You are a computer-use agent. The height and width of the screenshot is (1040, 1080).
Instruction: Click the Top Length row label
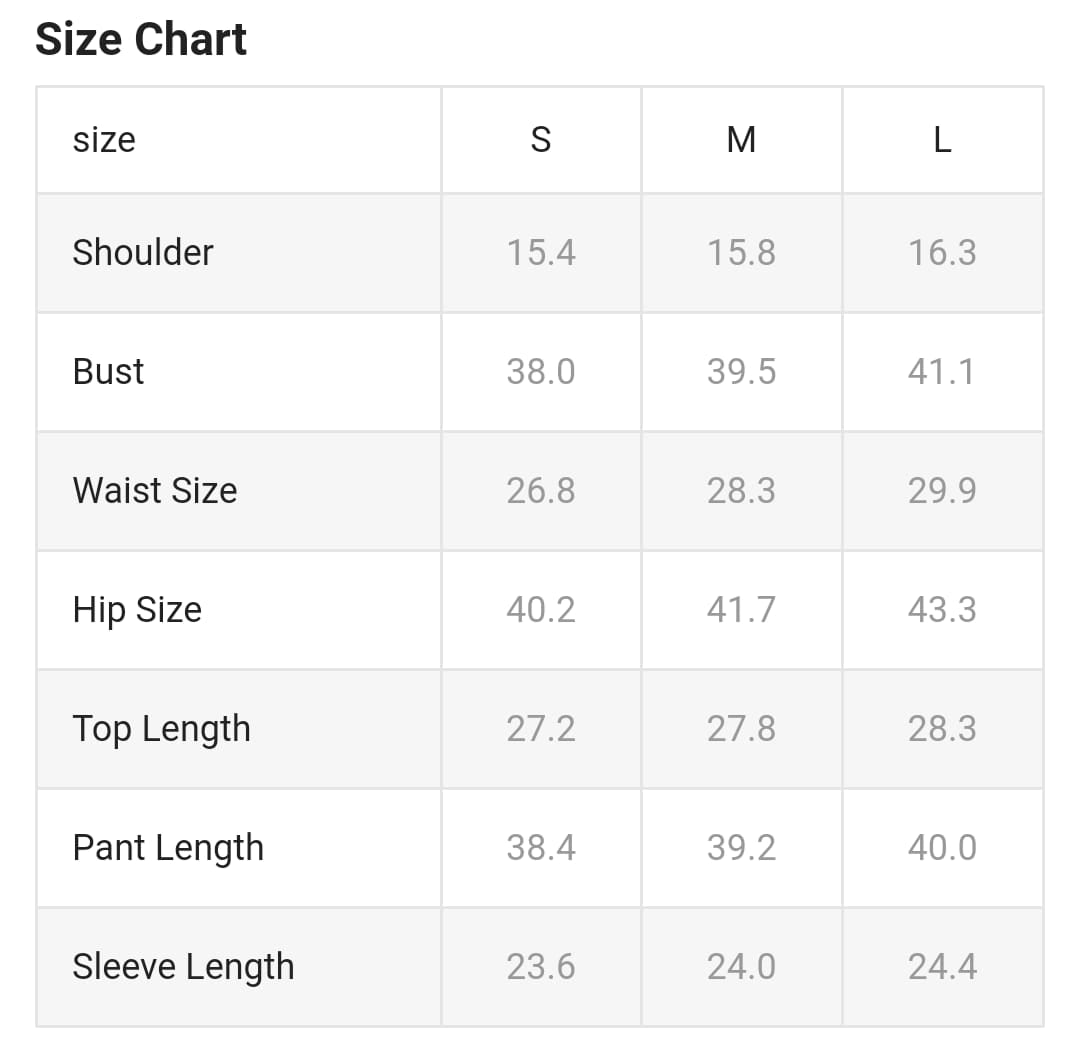click(161, 729)
